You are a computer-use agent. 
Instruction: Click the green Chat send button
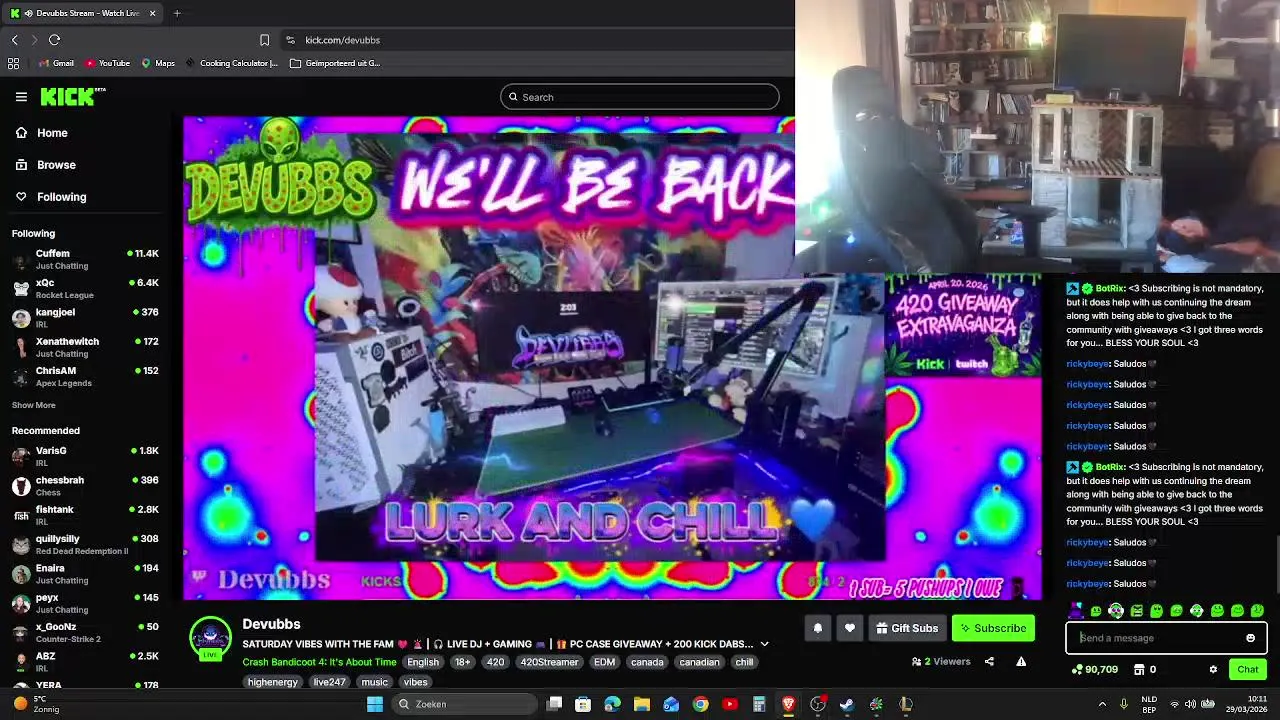(1248, 669)
